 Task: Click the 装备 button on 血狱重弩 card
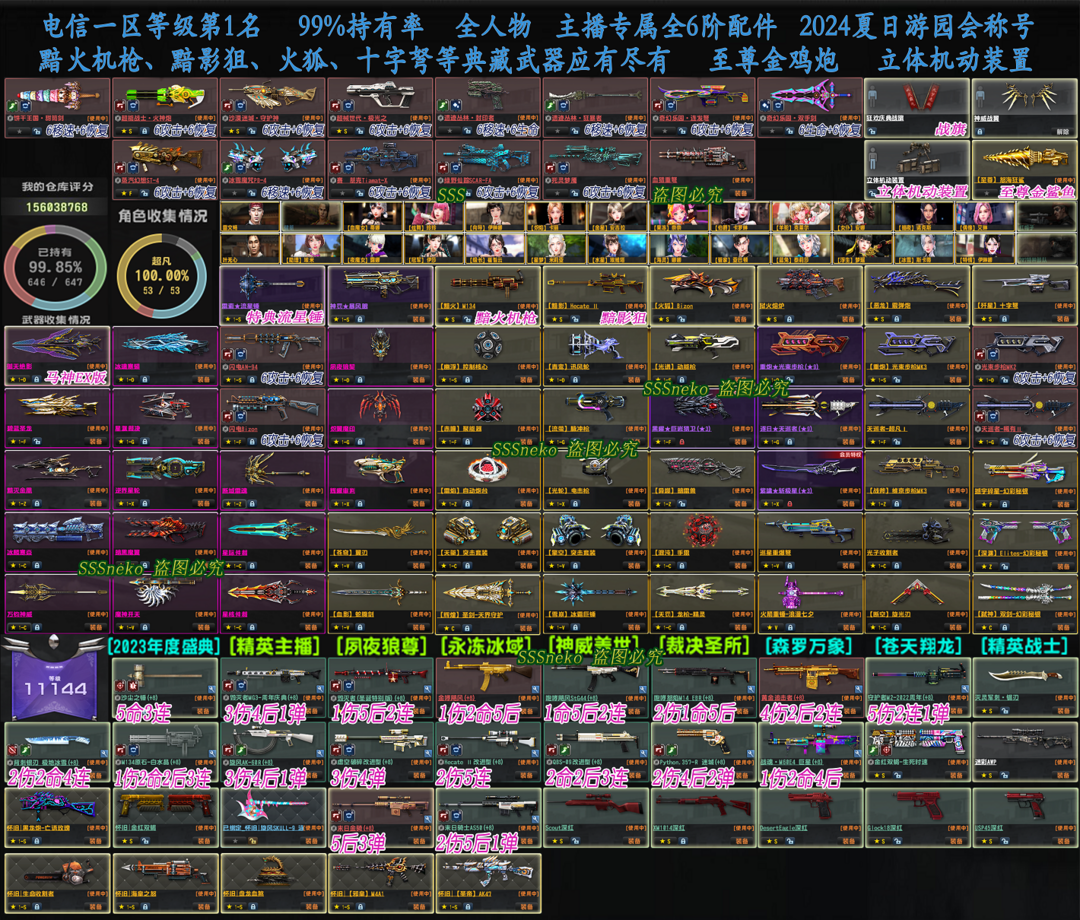pyautogui.click(x=741, y=194)
